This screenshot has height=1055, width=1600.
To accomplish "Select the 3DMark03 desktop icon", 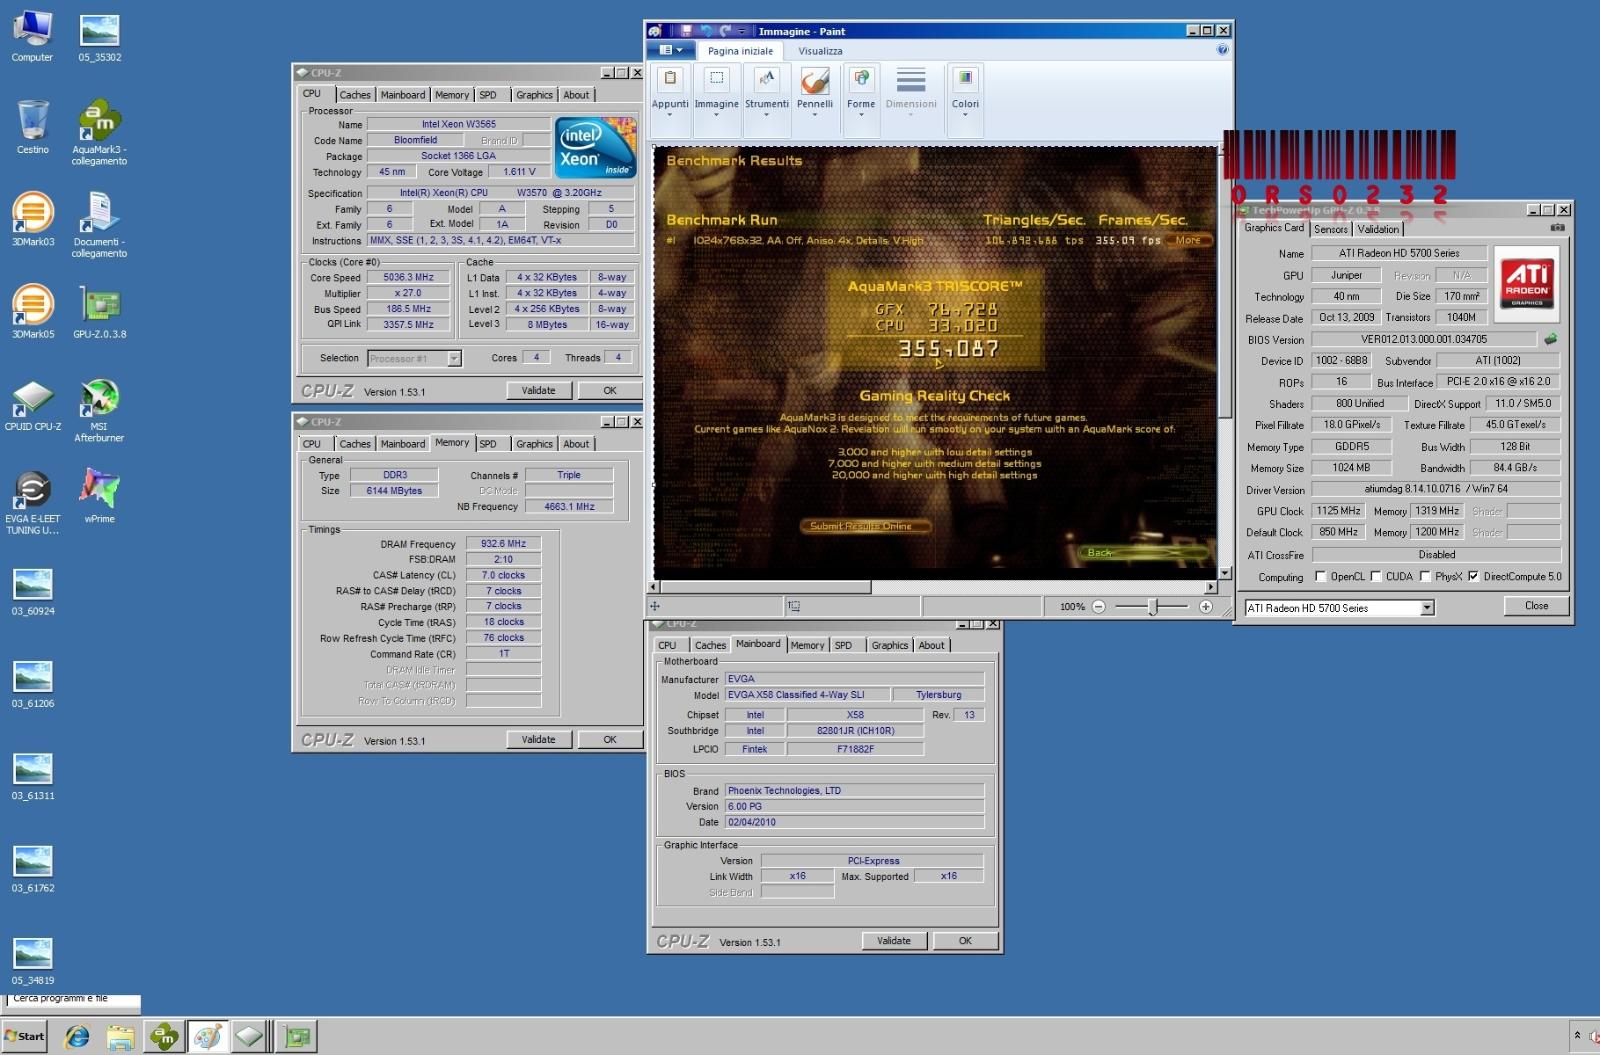I will pos(33,219).
